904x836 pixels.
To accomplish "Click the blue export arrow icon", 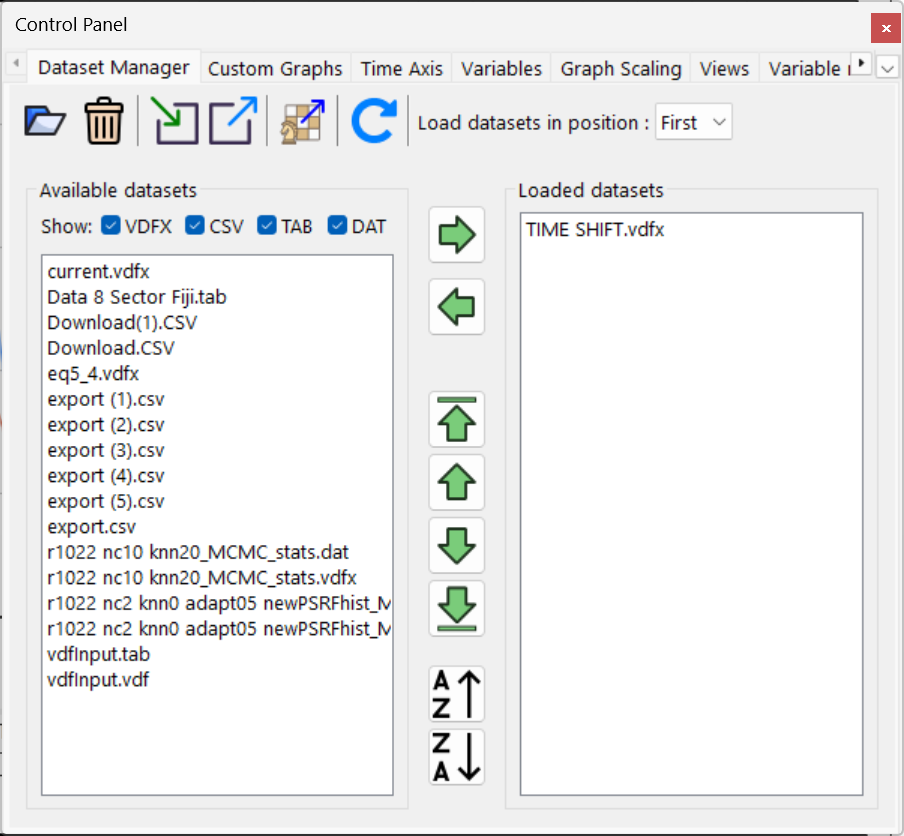I will click(x=232, y=122).
